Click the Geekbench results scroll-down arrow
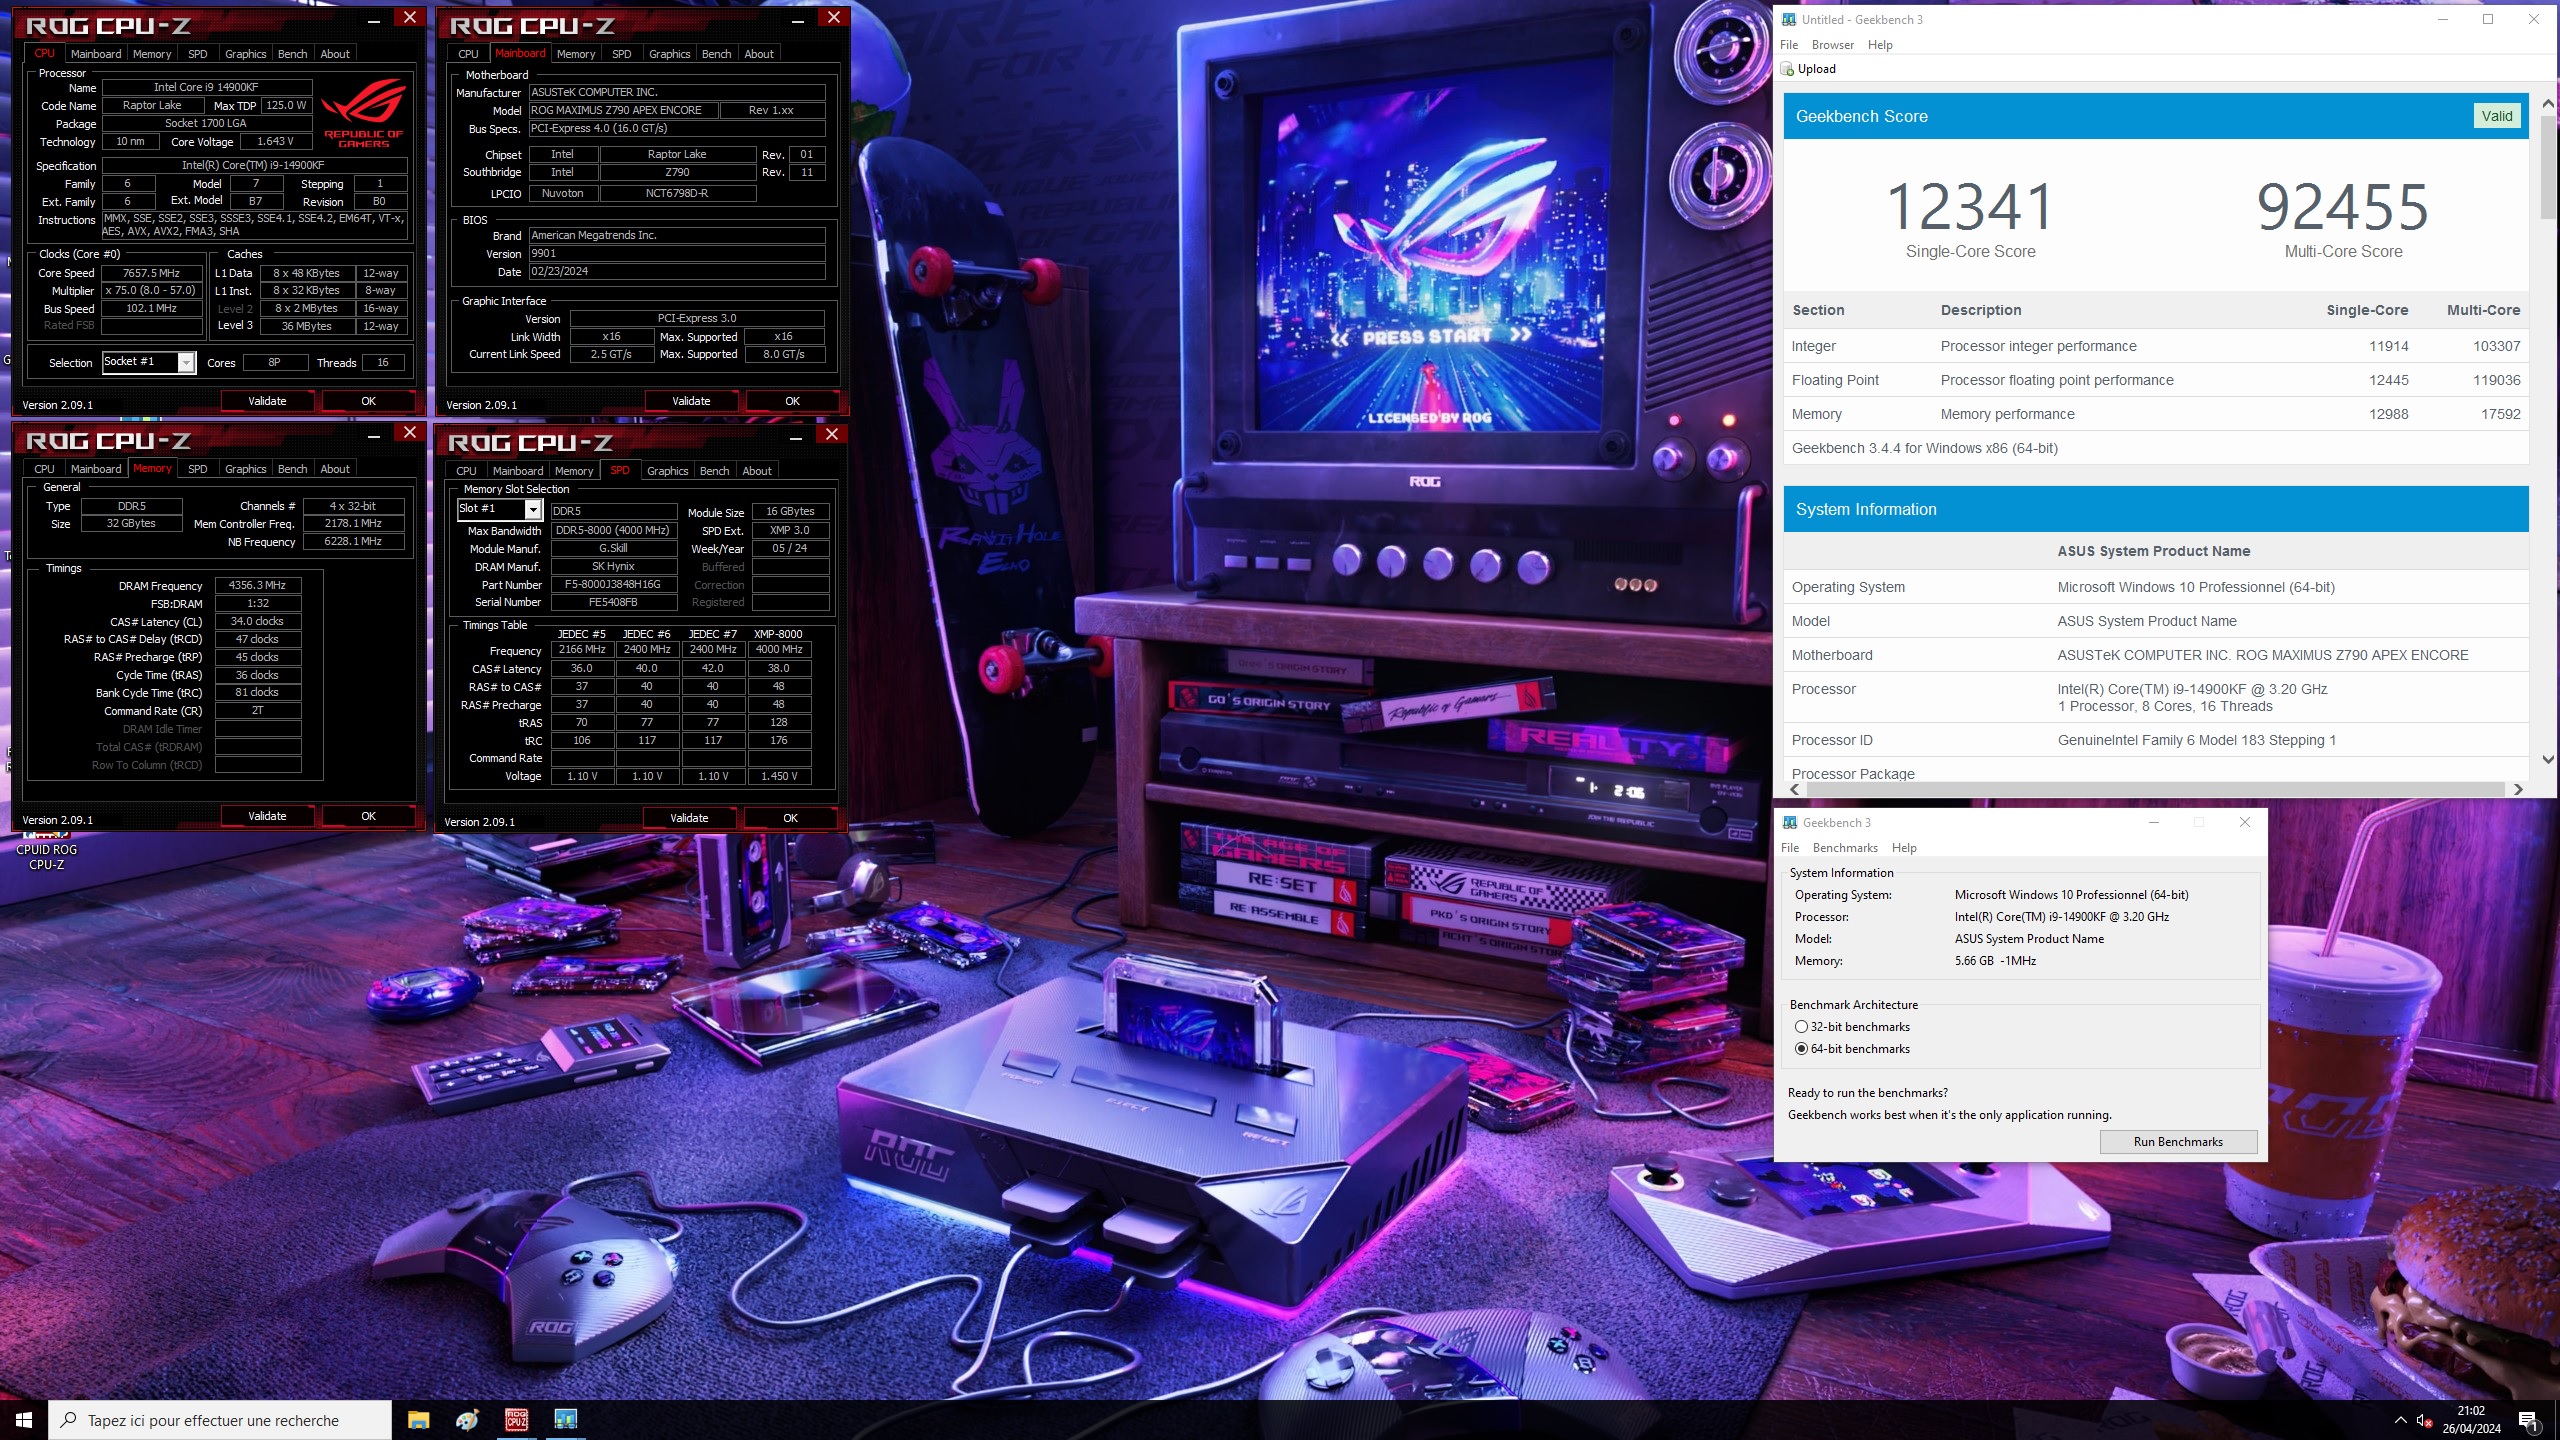2560x1440 pixels. pyautogui.click(x=2548, y=760)
